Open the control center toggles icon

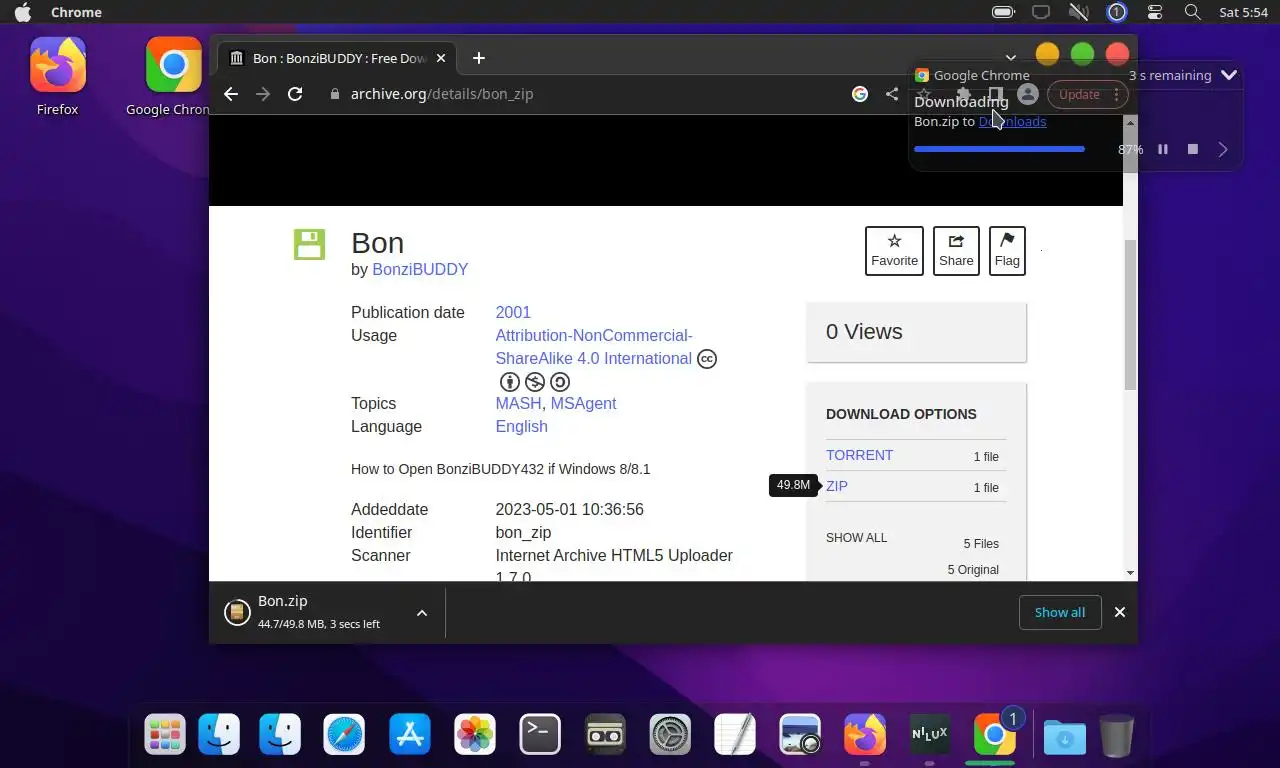[1155, 12]
